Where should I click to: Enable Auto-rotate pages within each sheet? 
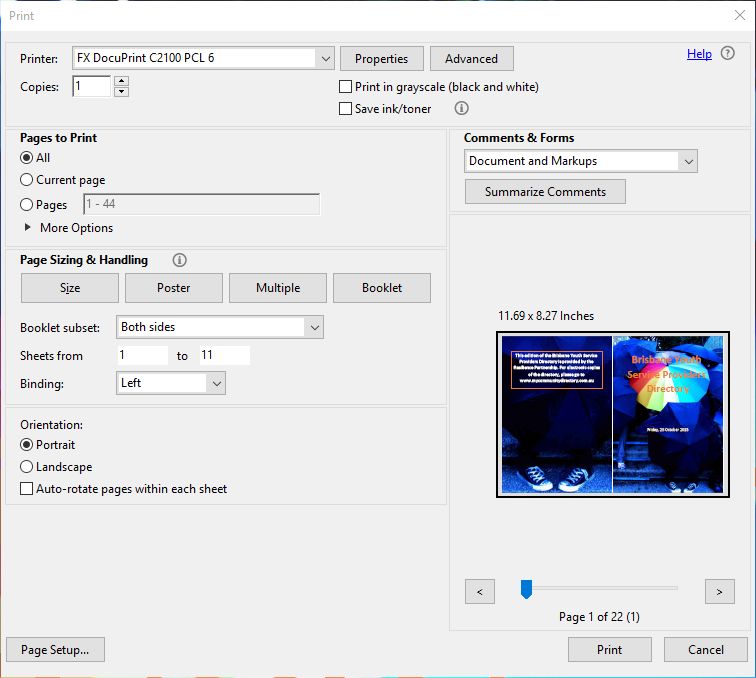[x=27, y=488]
